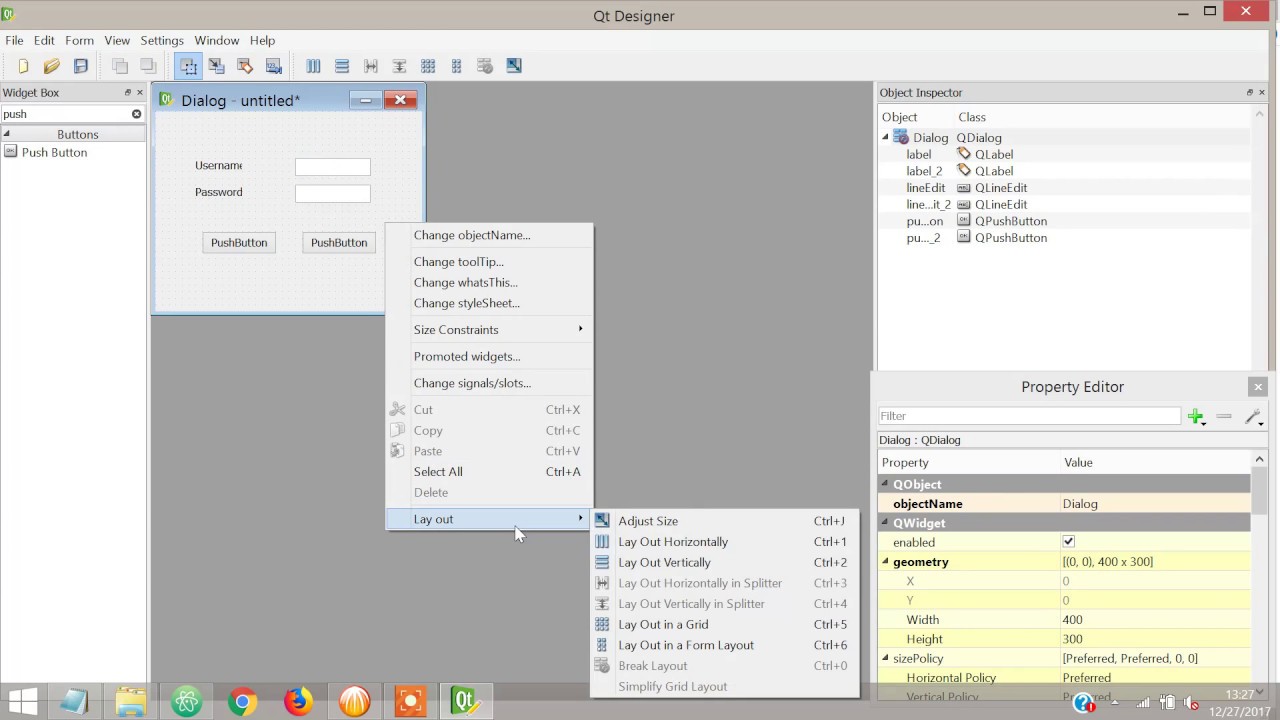The width and height of the screenshot is (1280, 720).
Task: Switch to Edit Buddies mode icon
Action: [245, 66]
